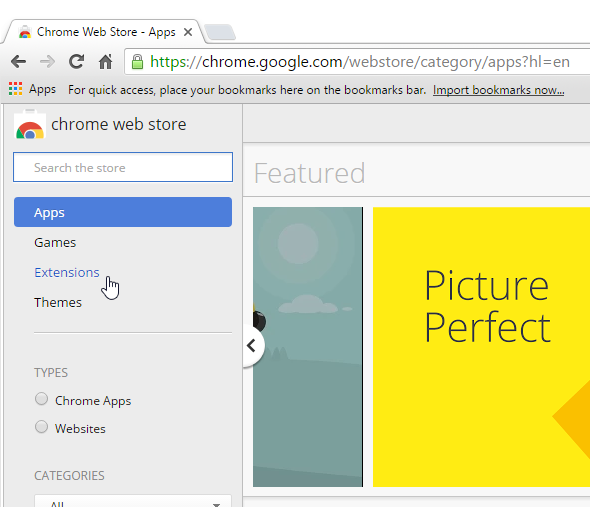The image size is (590, 507).
Task: Close the Chrome Web Store tab
Action: click(188, 32)
